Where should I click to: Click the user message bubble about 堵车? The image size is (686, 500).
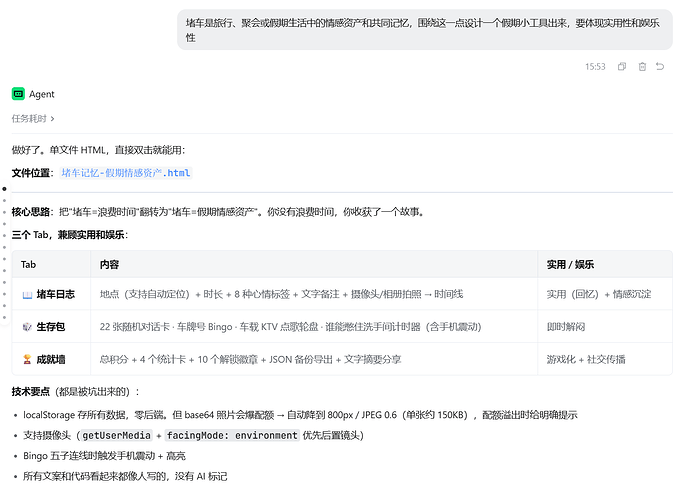[424, 30]
